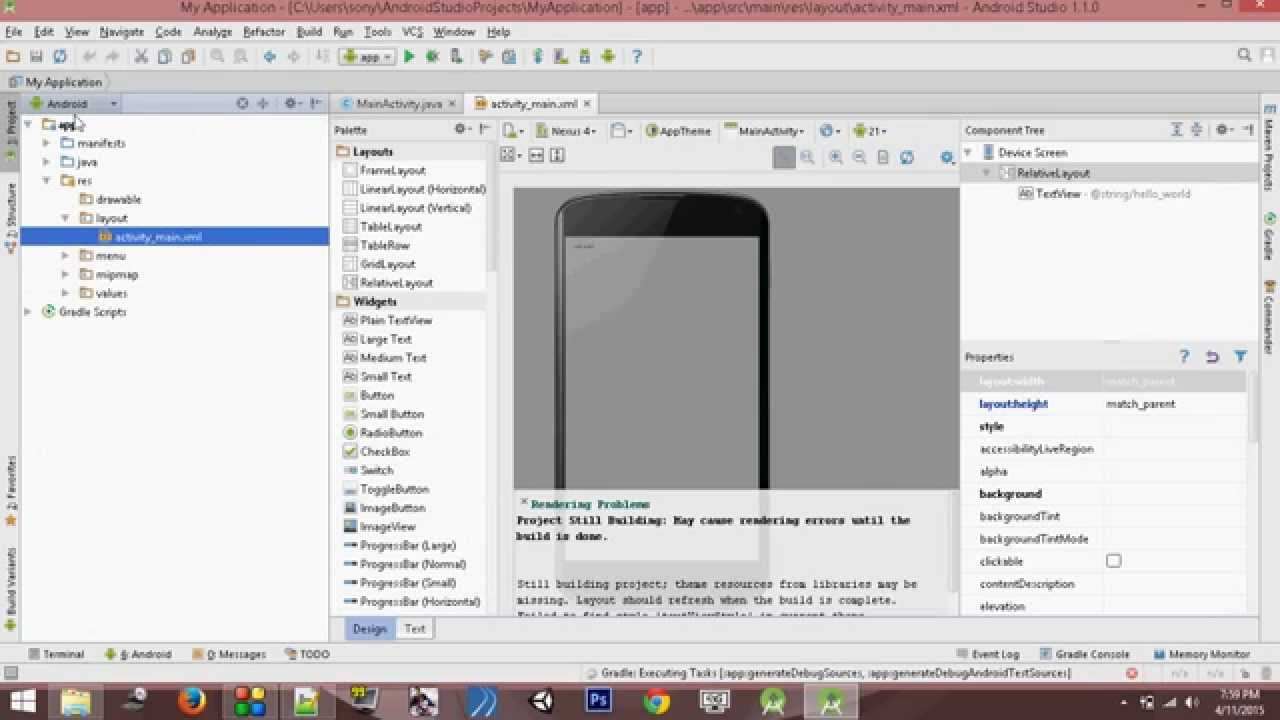
Task: Expand the values folder
Action: pos(65,293)
